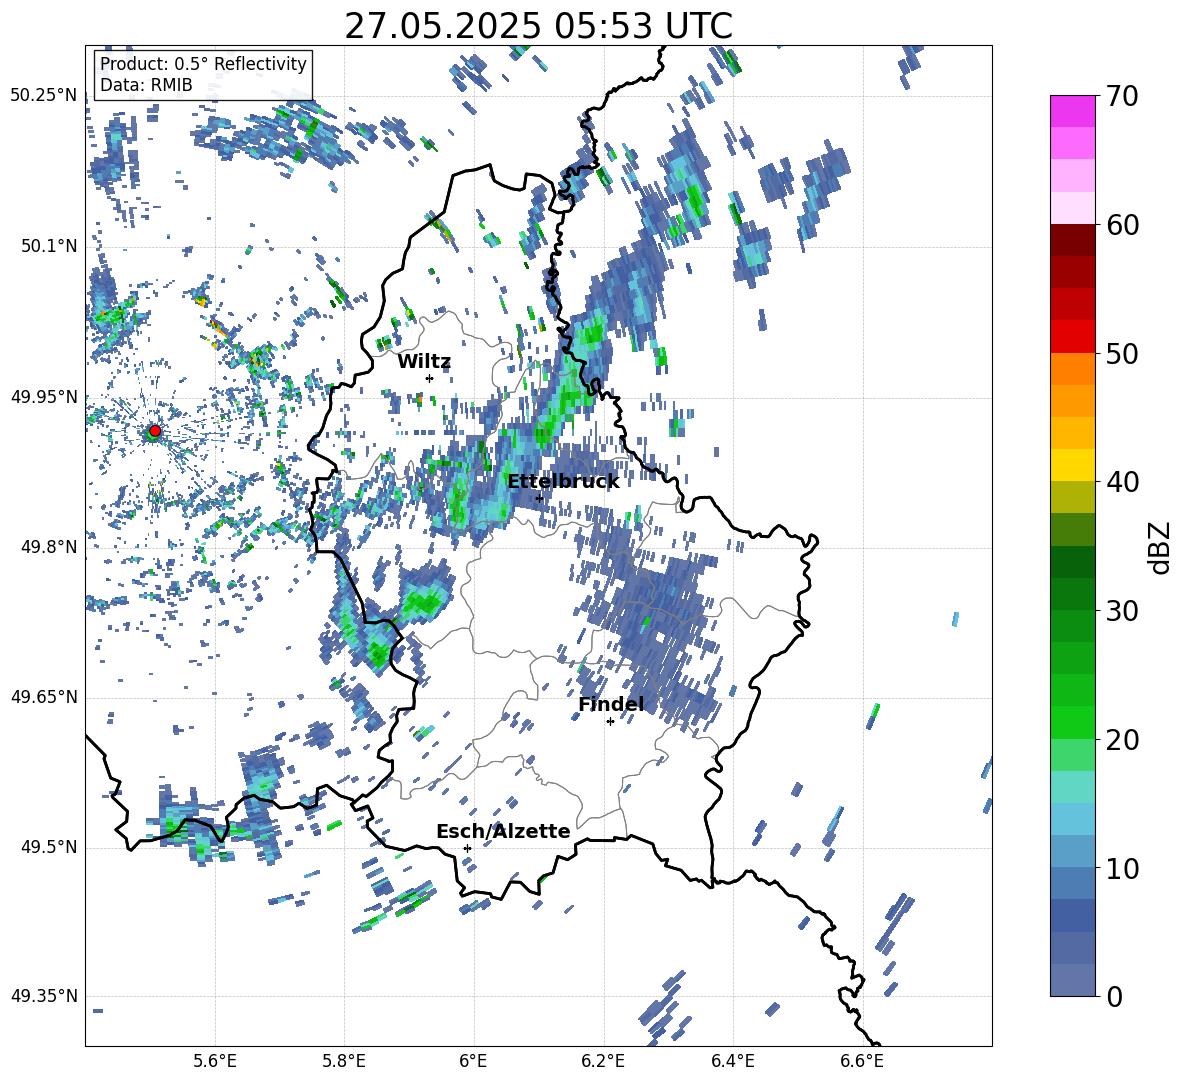Viewport: 1184px width, 1081px height.
Task: Click the 50.25°N latitude label
Action: coord(44,96)
